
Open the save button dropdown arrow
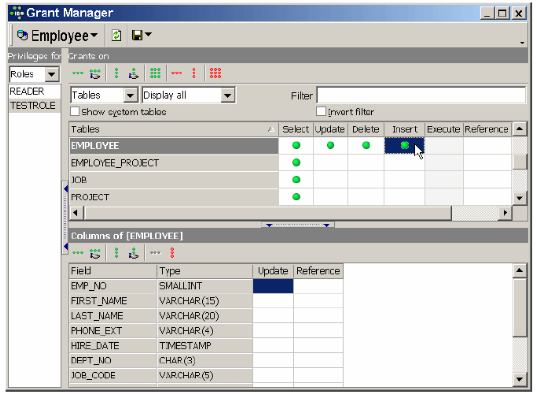[148, 35]
